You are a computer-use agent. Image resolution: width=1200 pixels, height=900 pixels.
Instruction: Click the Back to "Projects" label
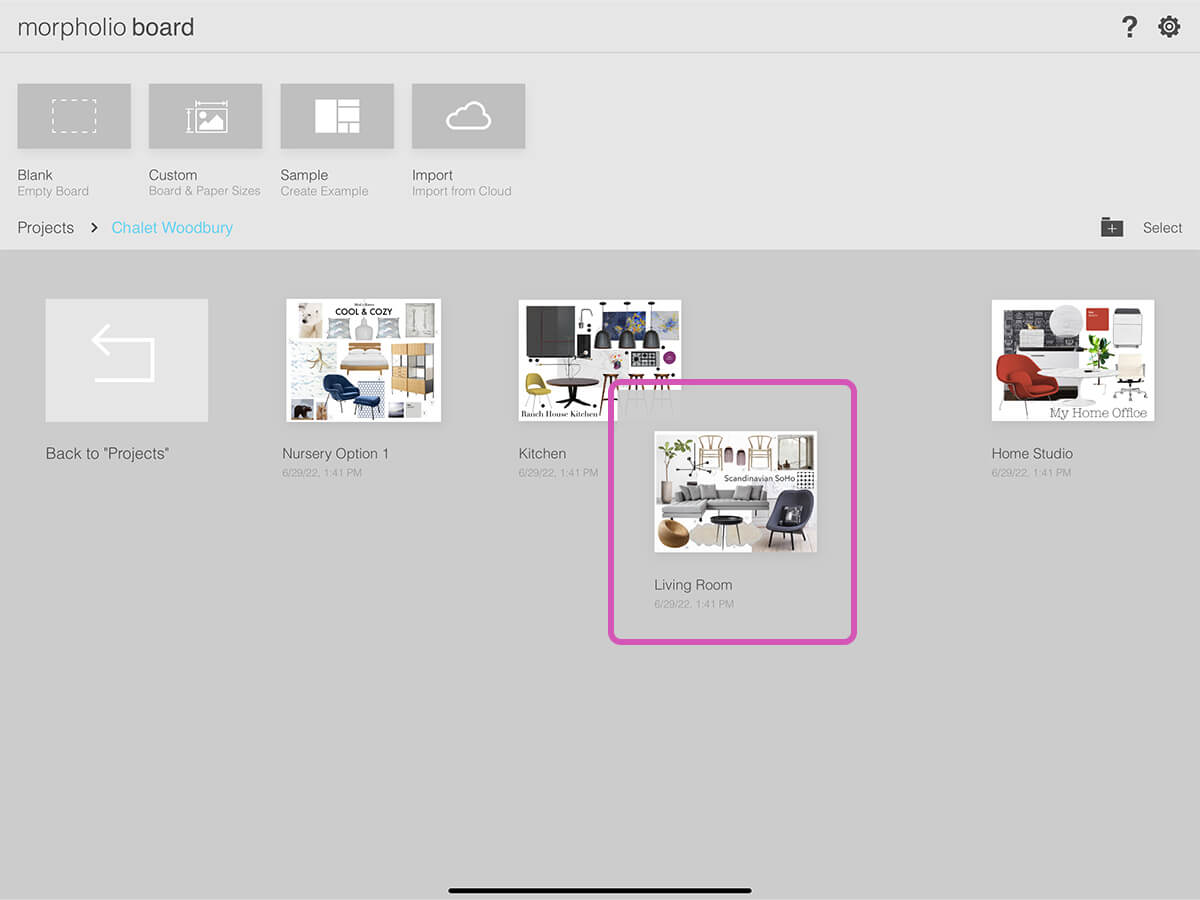(107, 454)
